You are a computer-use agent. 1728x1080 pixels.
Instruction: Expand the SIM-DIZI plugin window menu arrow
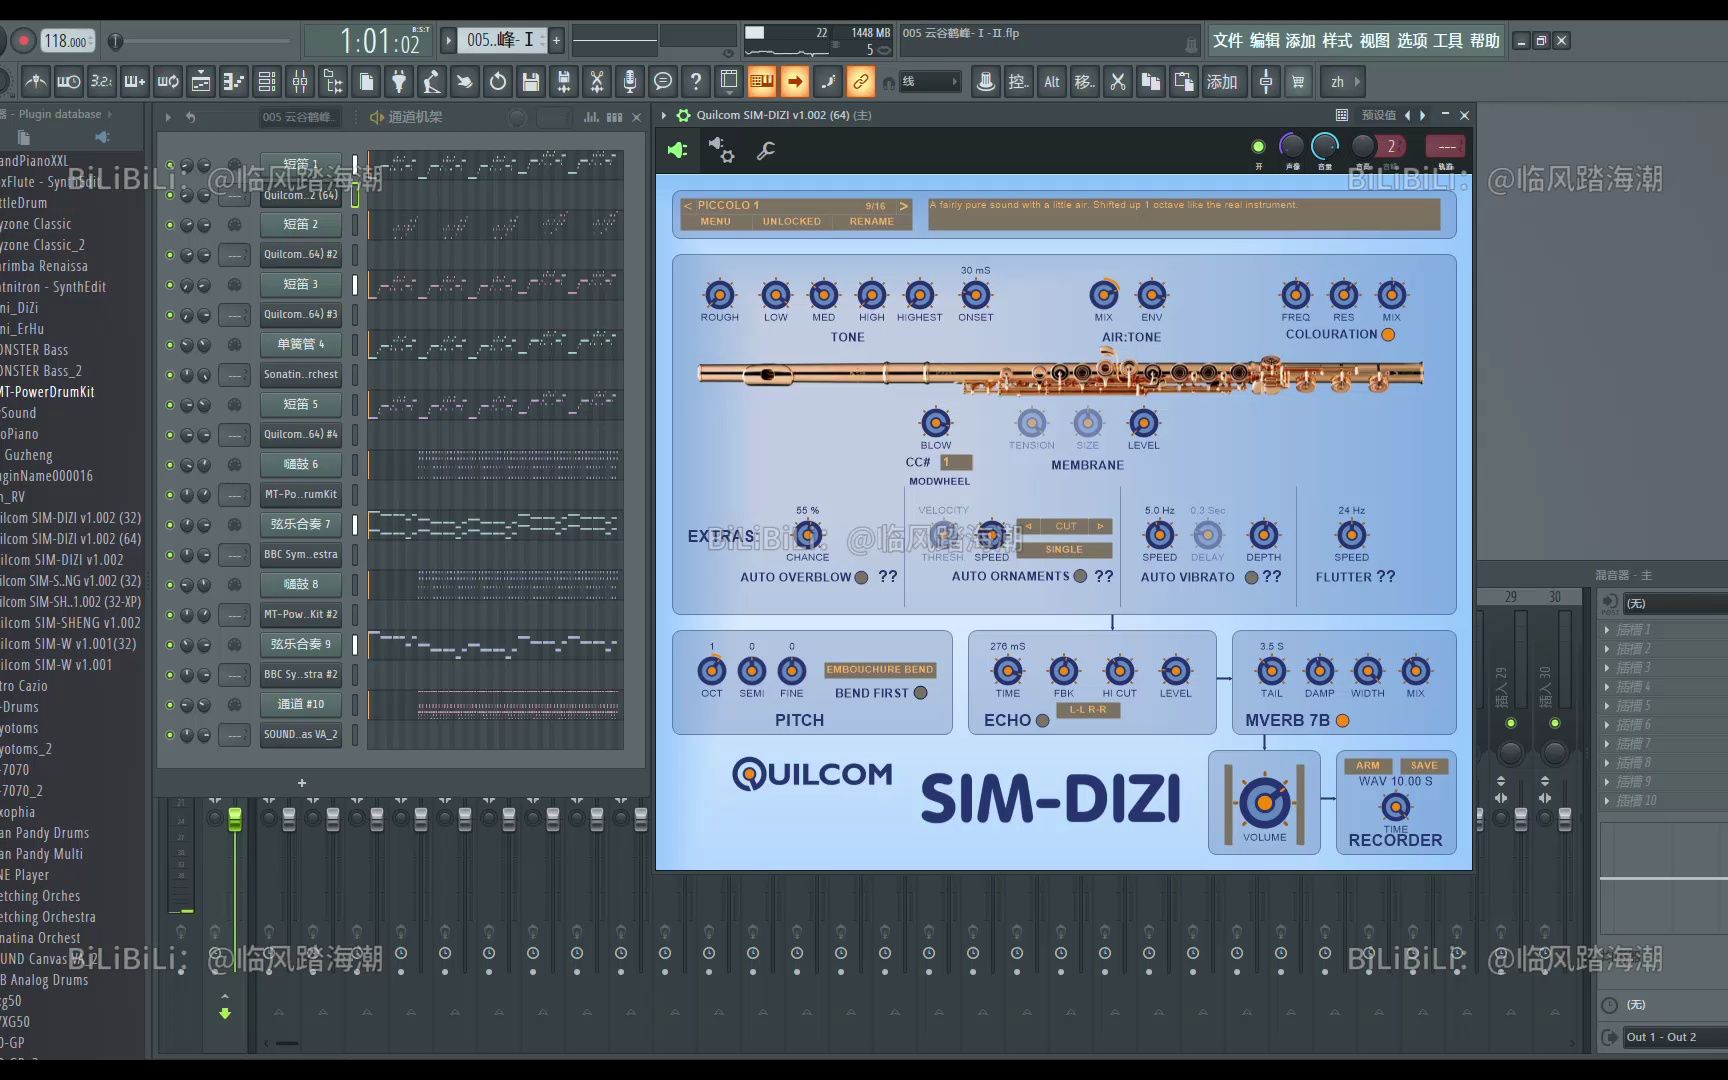click(x=663, y=115)
